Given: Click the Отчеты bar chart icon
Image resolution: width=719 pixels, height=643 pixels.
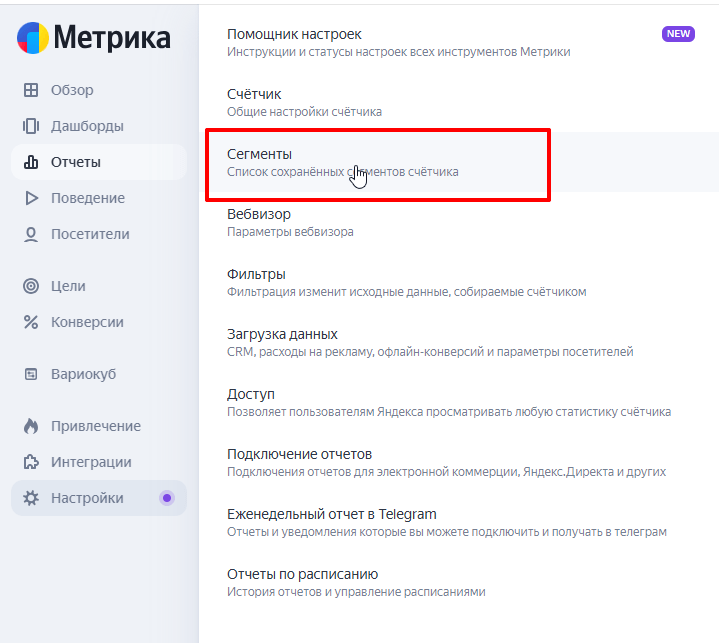Looking at the screenshot, I should click(31, 162).
